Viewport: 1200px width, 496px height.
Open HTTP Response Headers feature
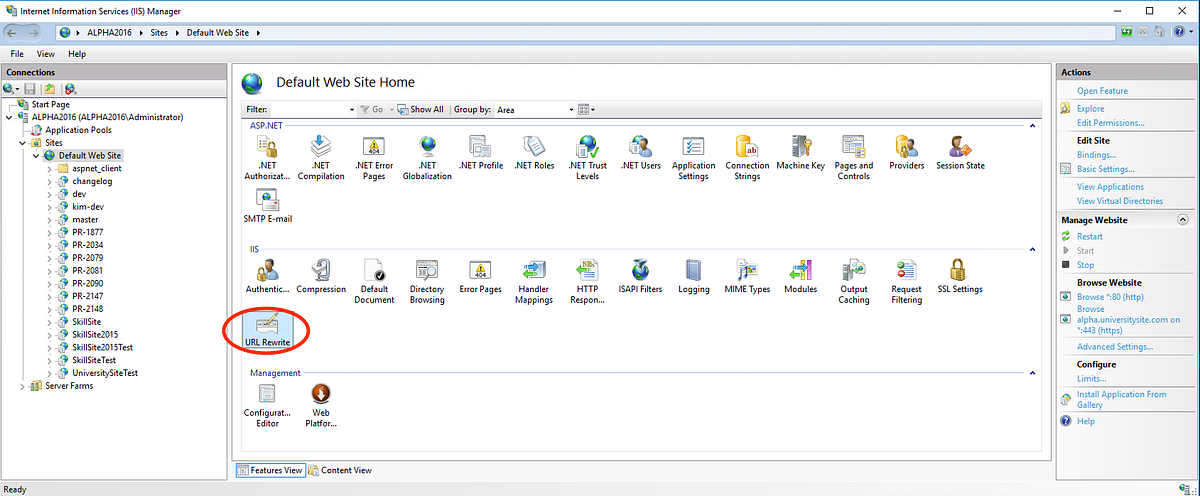pyautogui.click(x=587, y=281)
